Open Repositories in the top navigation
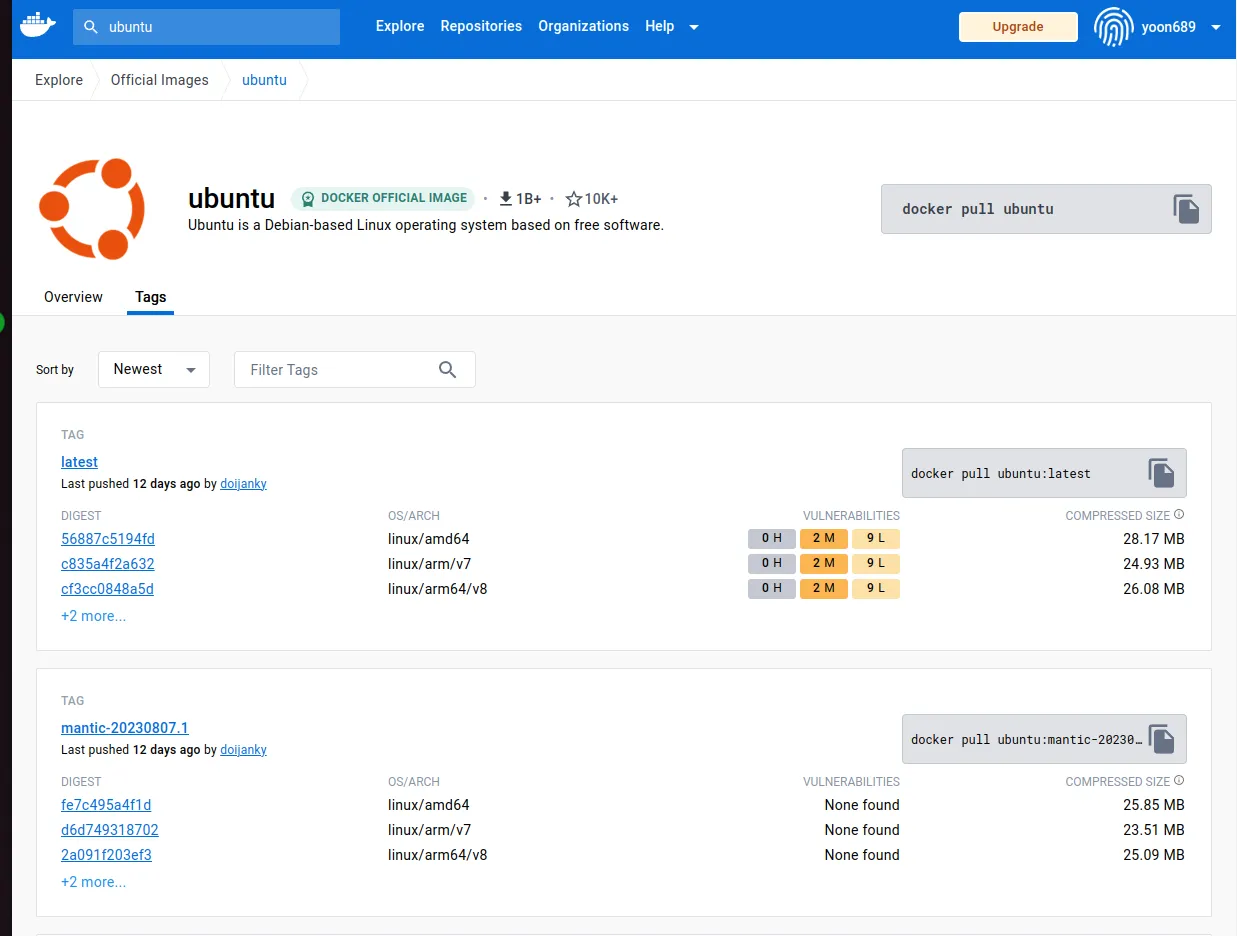This screenshot has height=936, width=1237. (481, 26)
